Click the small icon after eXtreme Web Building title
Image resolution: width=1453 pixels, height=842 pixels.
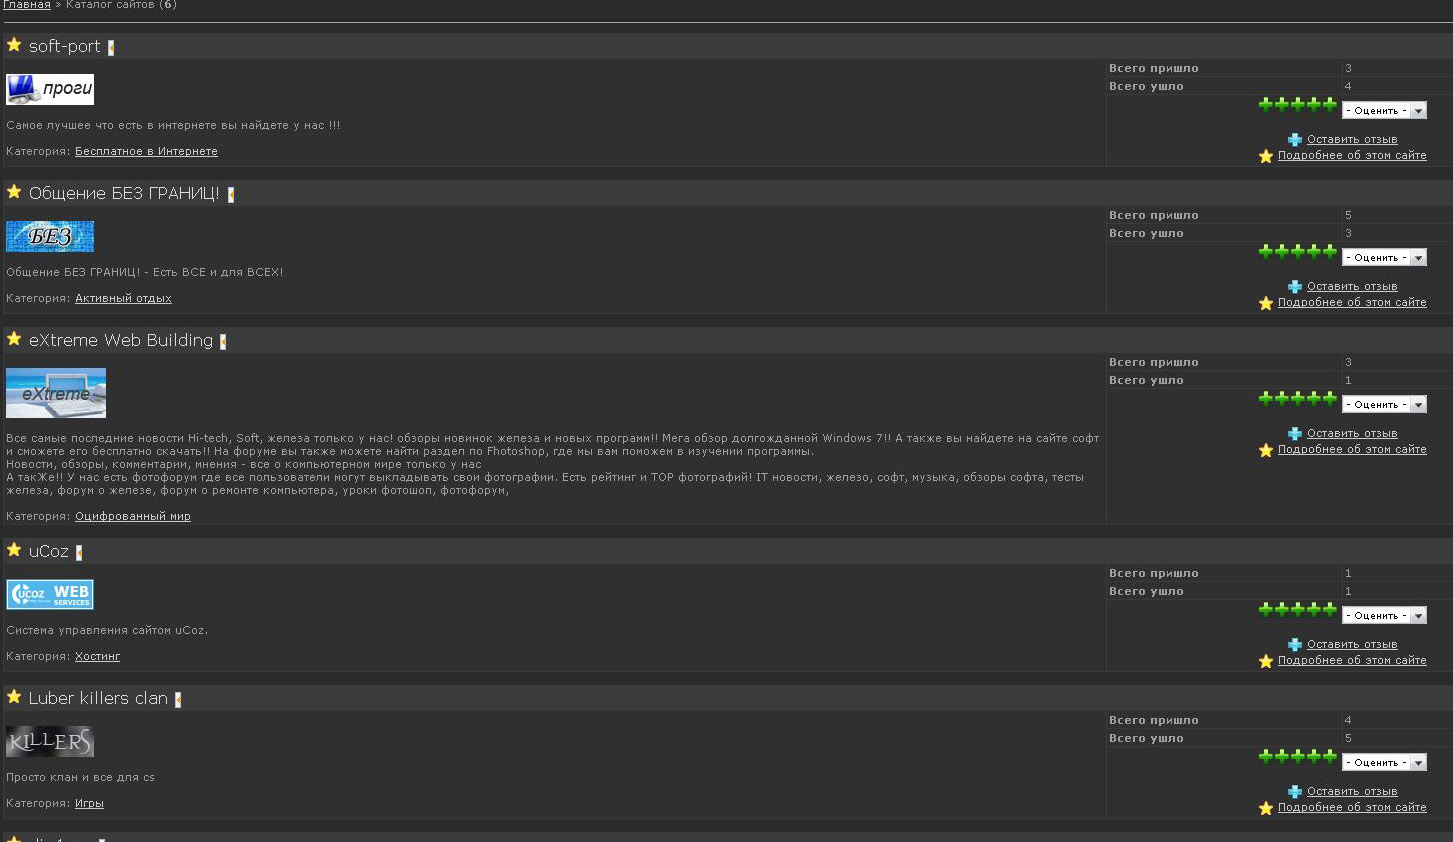tap(223, 342)
